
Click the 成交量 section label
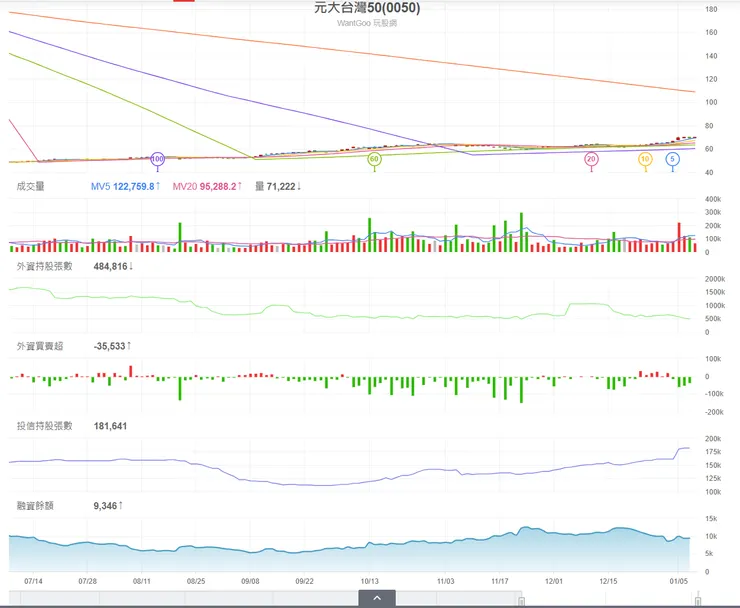(x=30, y=186)
